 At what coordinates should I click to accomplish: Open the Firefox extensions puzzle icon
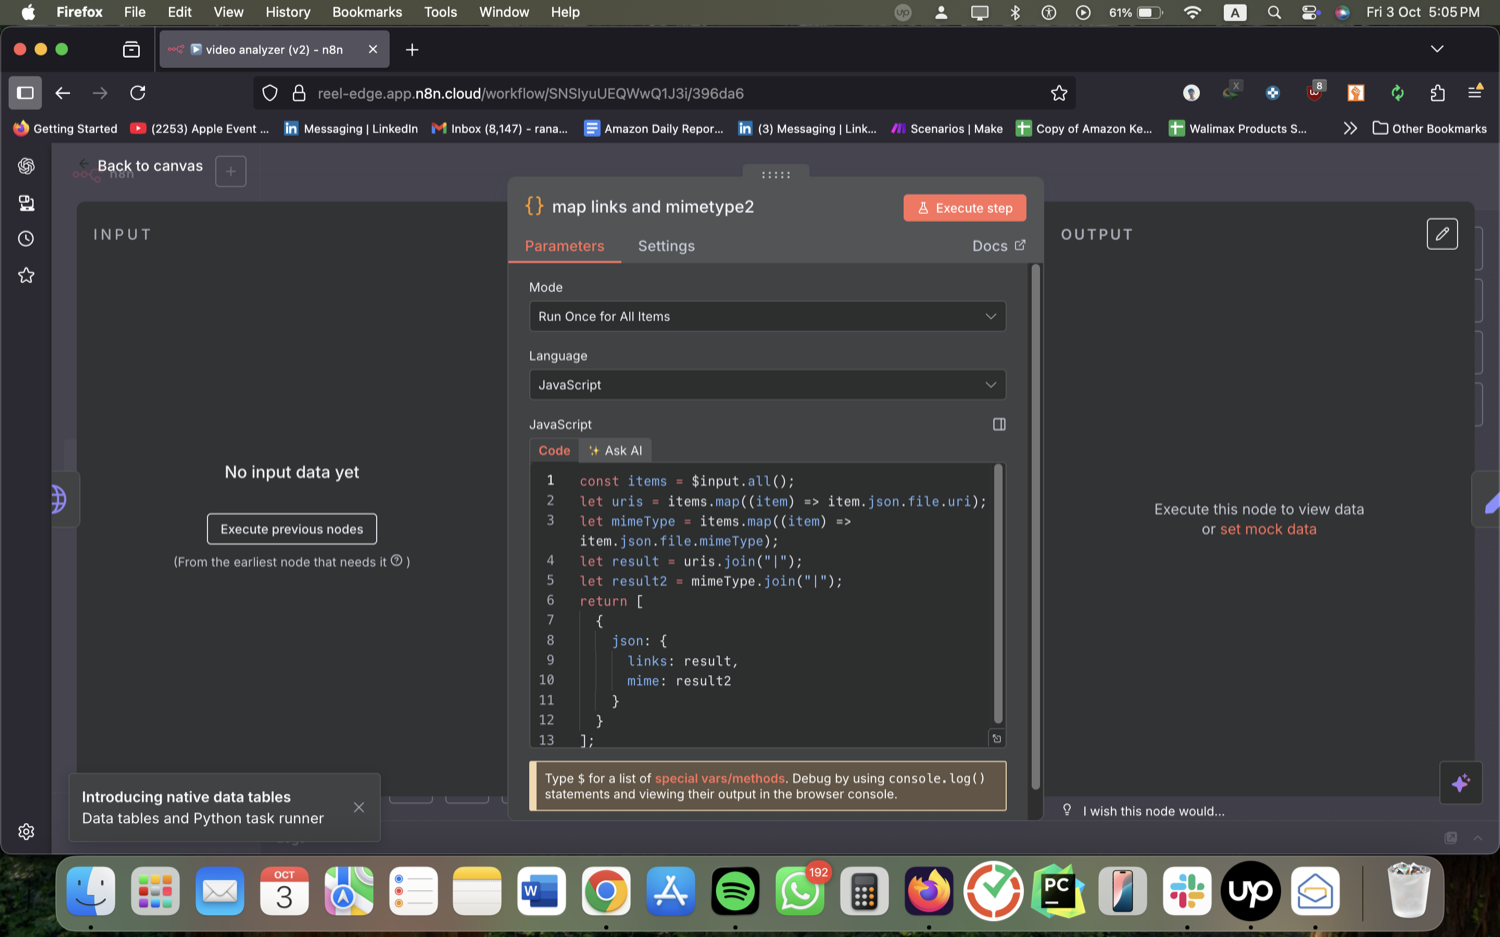click(1437, 93)
